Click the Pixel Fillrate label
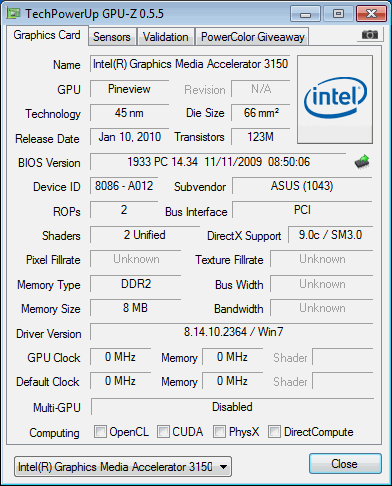The width and height of the screenshot is (392, 486). pos(53,260)
